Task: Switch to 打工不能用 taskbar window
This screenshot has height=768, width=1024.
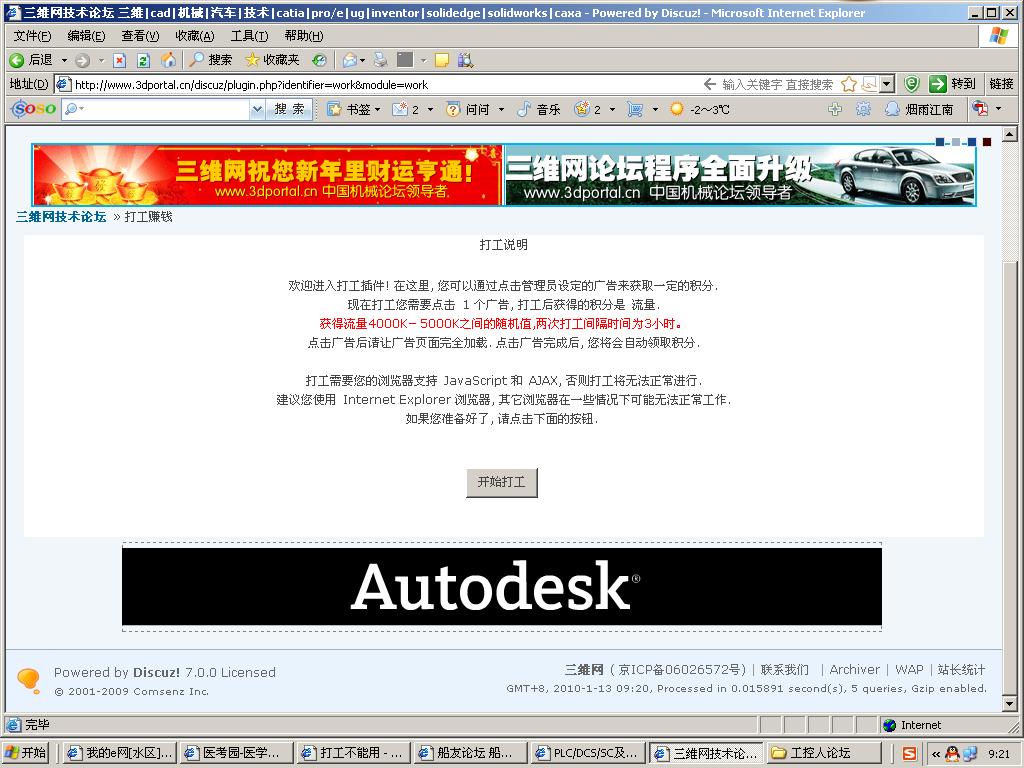Action: [x=352, y=753]
